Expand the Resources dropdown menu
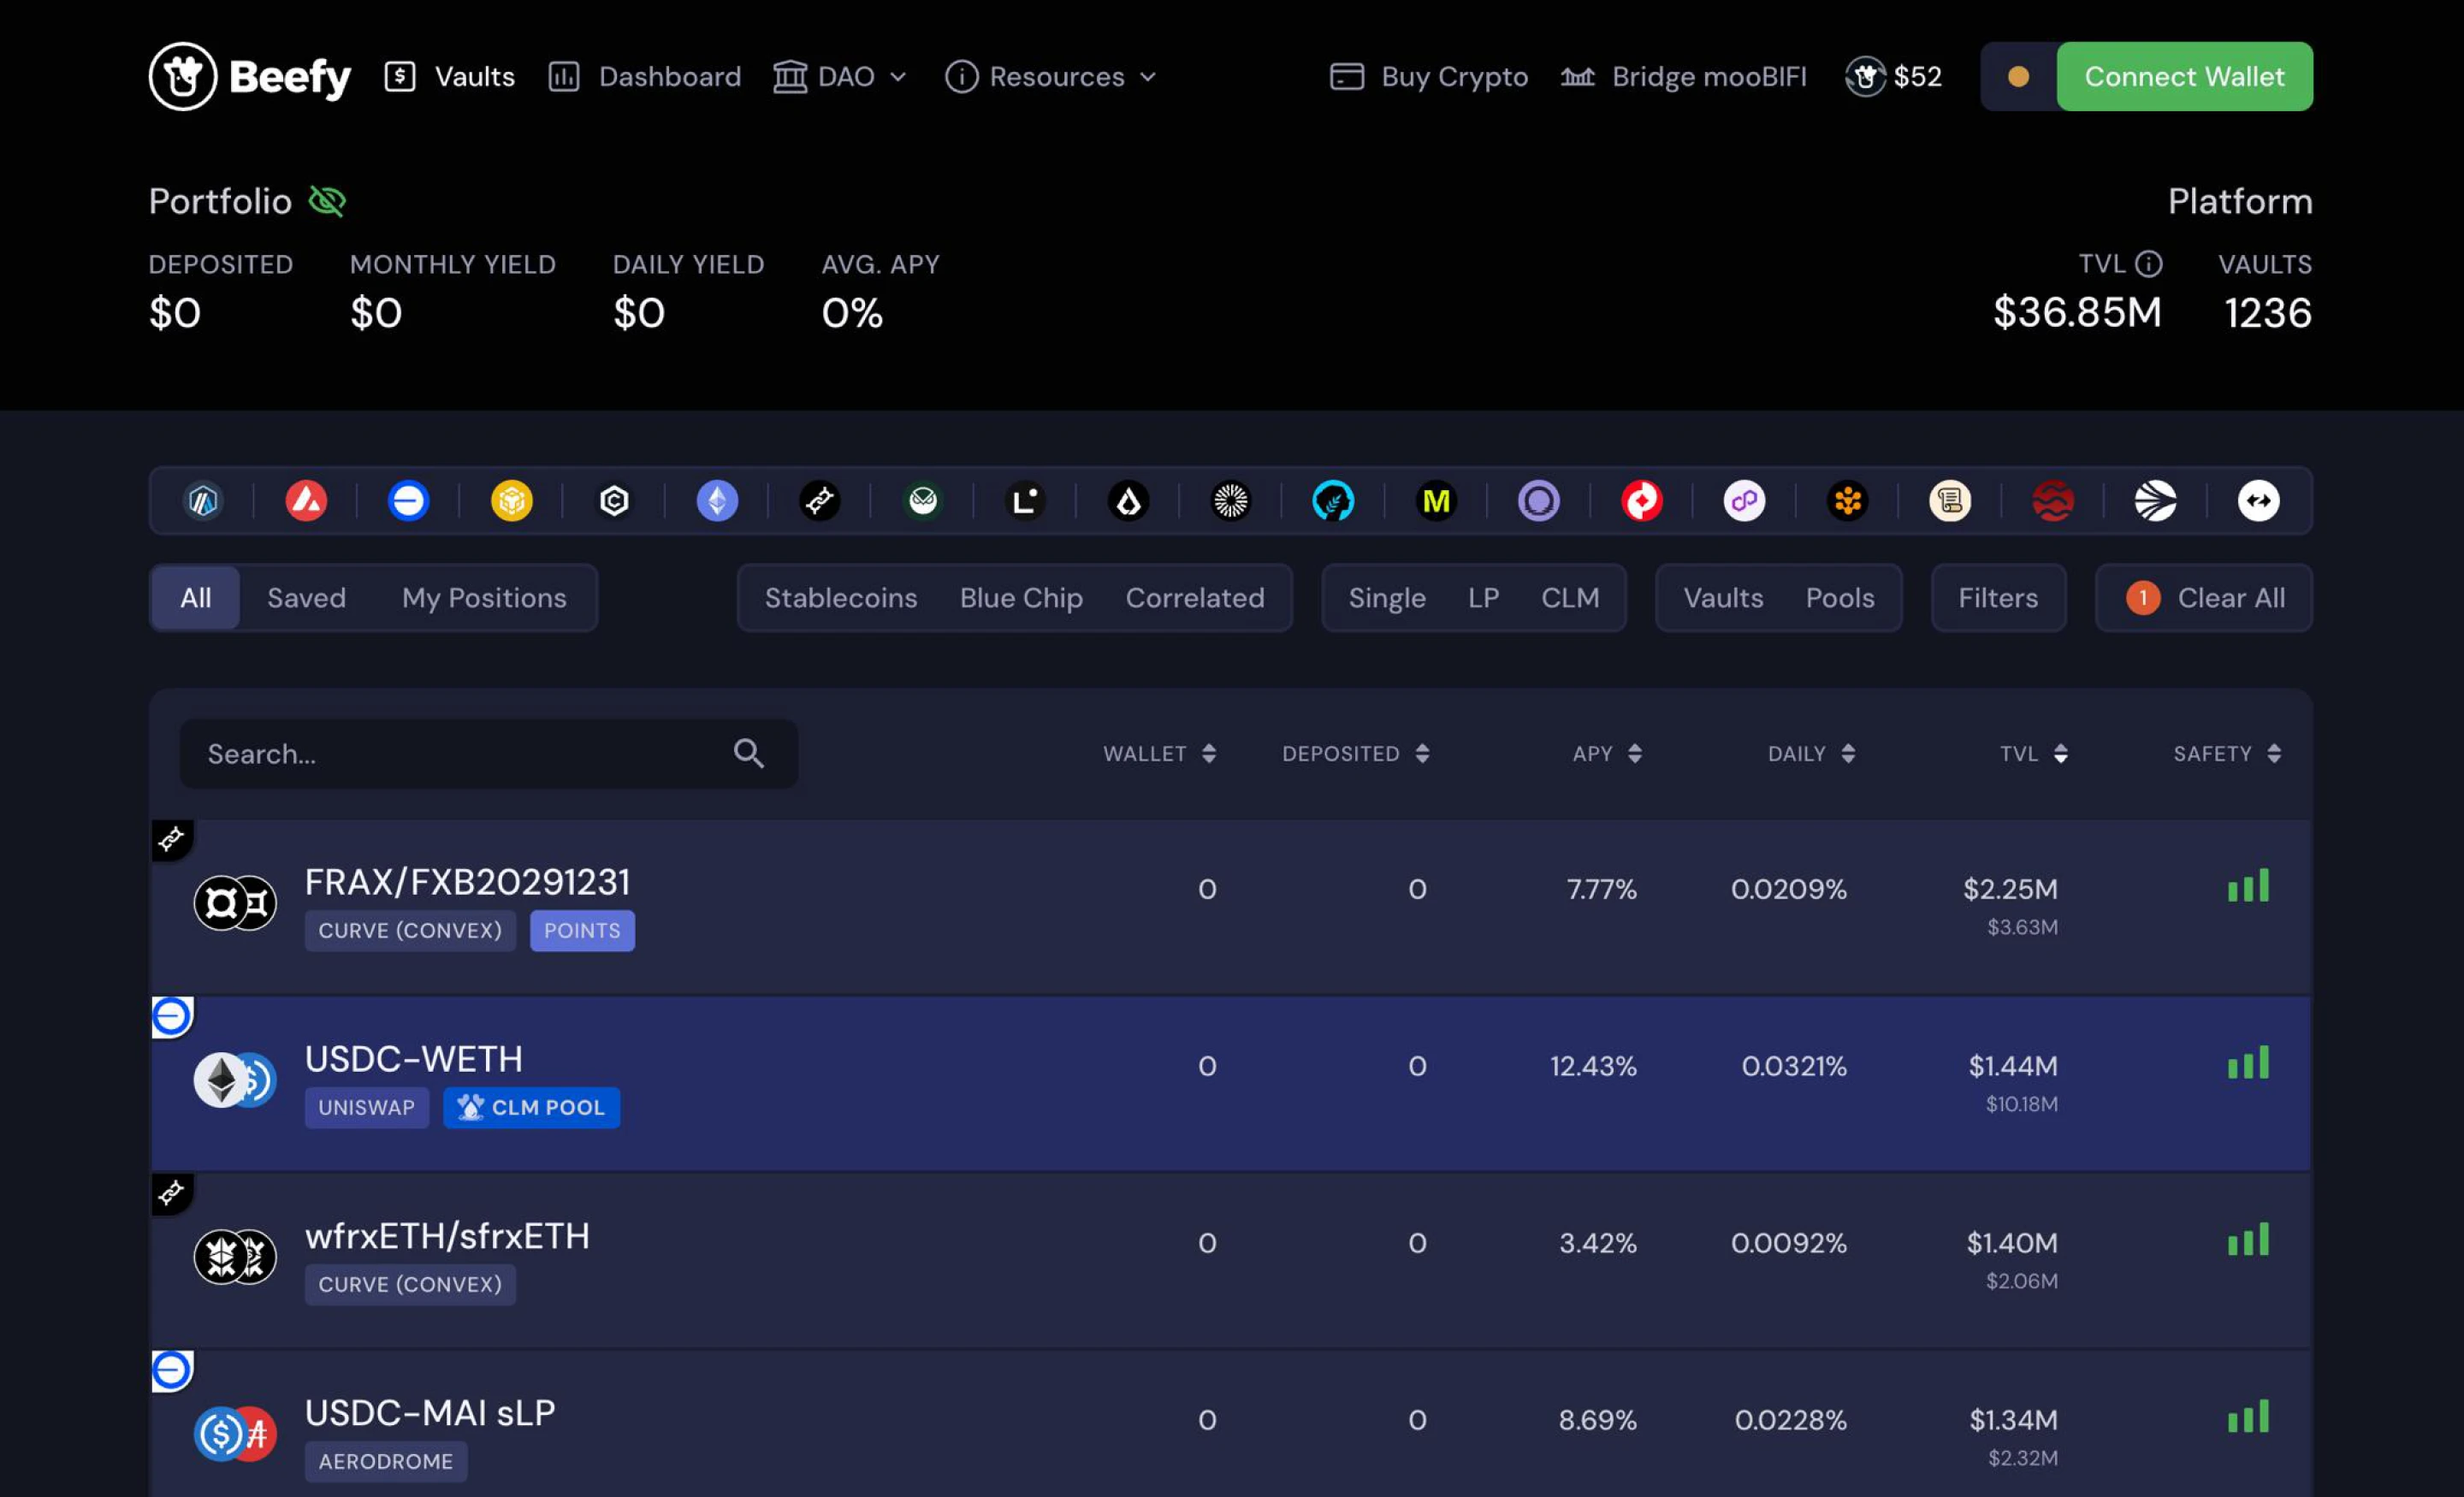This screenshot has width=2464, height=1497. (1051, 76)
